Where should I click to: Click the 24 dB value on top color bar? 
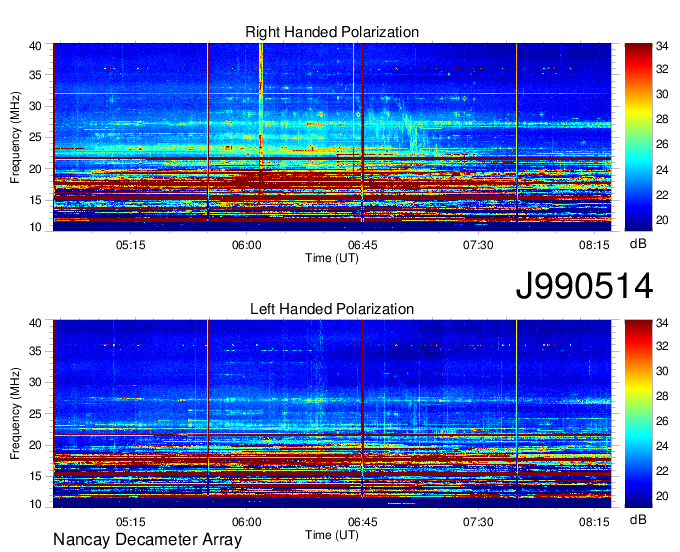coord(662,170)
